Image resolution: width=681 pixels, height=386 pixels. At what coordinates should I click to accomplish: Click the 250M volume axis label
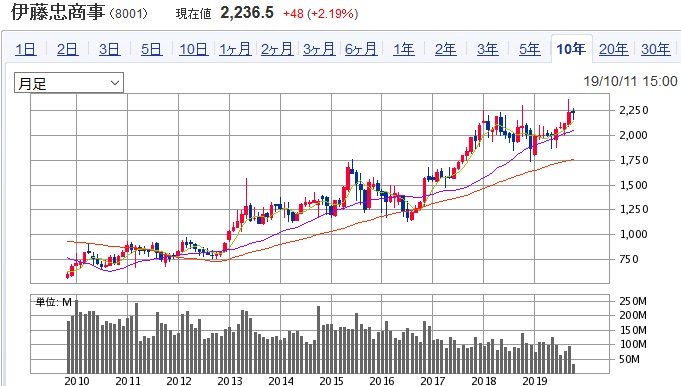click(633, 301)
